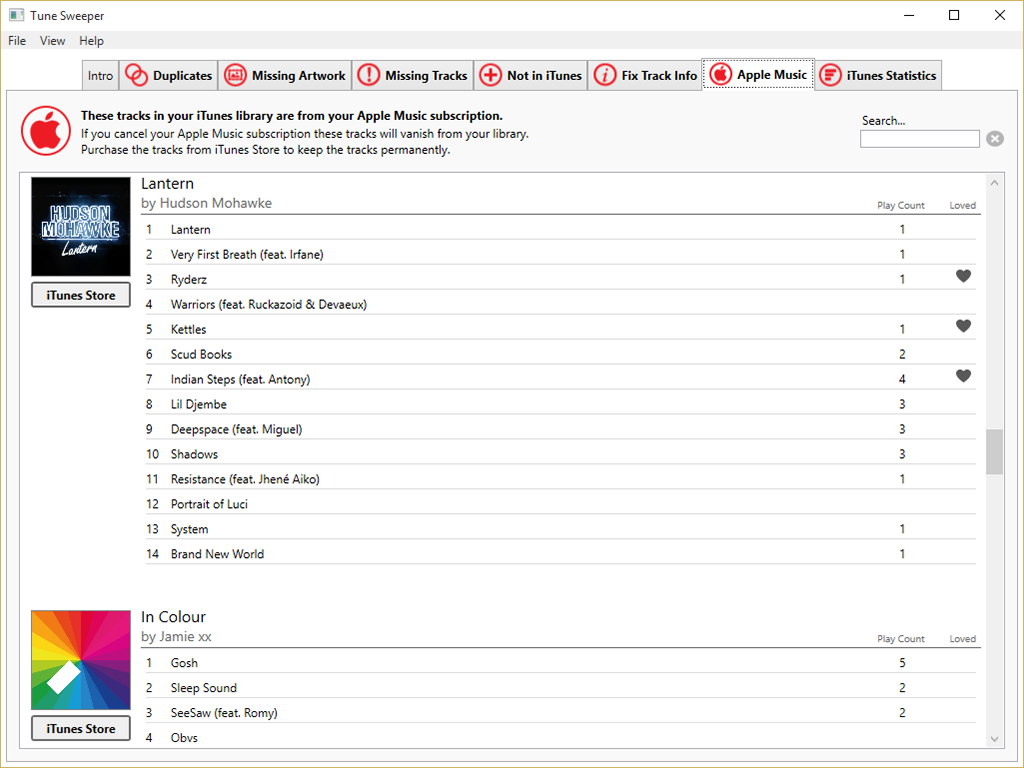Select the track 'Scud Books'

point(560,355)
